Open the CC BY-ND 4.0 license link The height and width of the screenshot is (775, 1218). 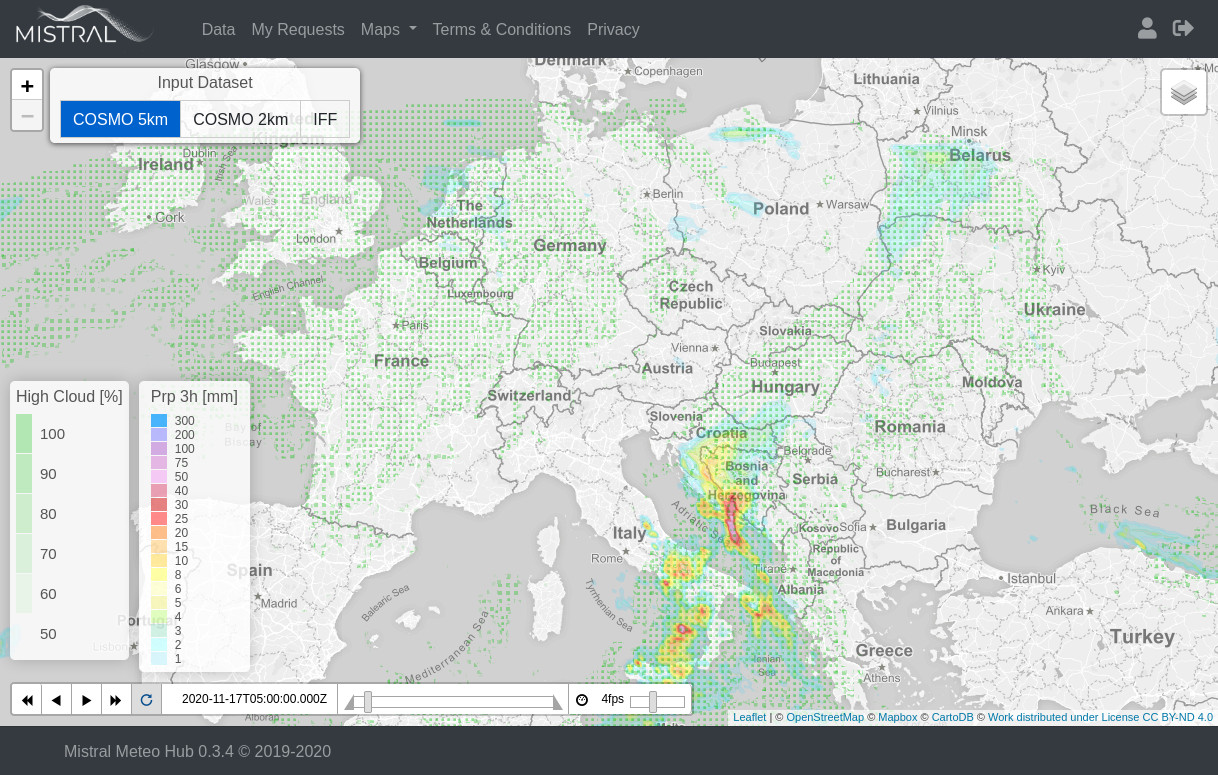[1100, 717]
